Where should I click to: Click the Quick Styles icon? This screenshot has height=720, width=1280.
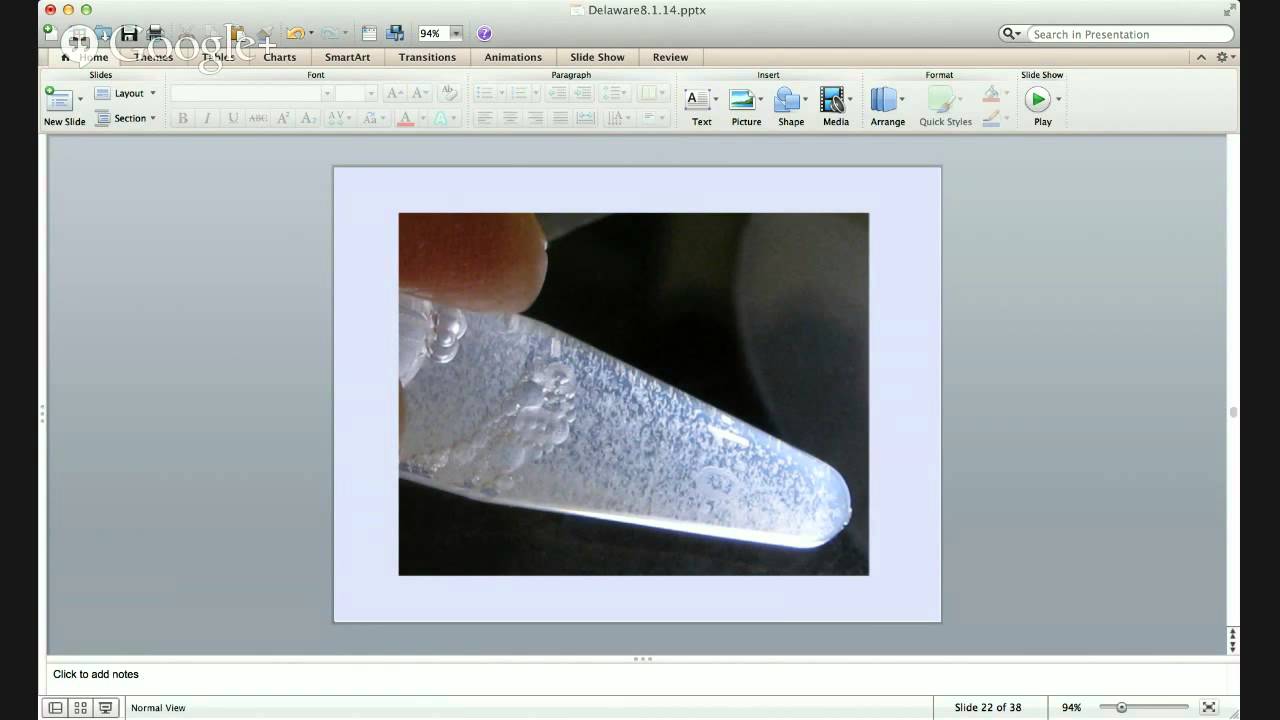941,99
